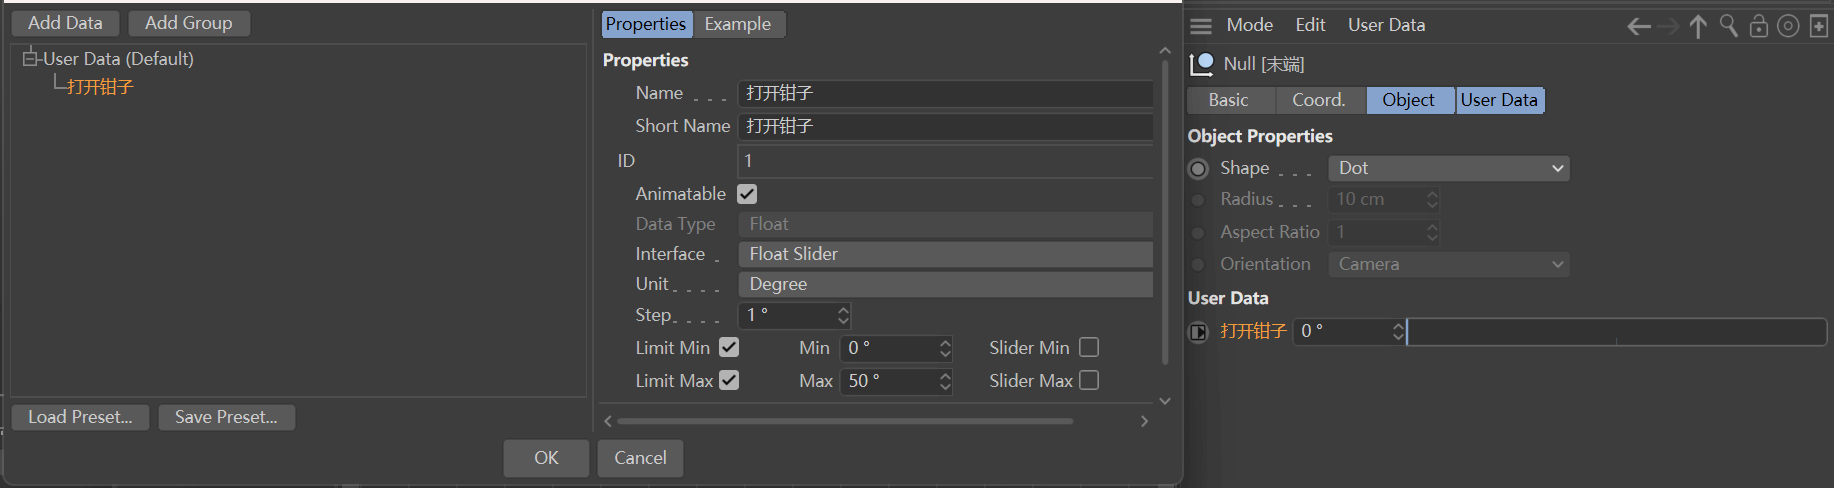This screenshot has height=488, width=1834.
Task: Switch to the Example tab
Action: tap(738, 24)
